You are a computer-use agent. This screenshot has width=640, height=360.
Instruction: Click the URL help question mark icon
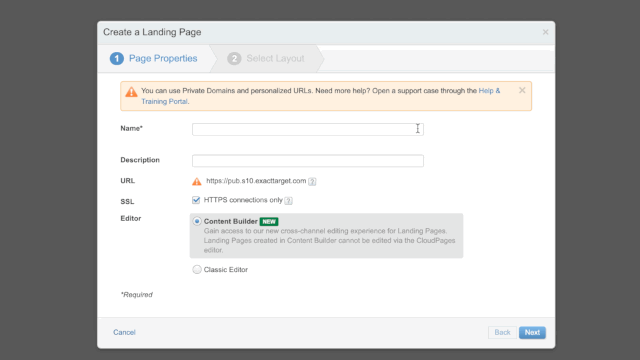point(312,182)
